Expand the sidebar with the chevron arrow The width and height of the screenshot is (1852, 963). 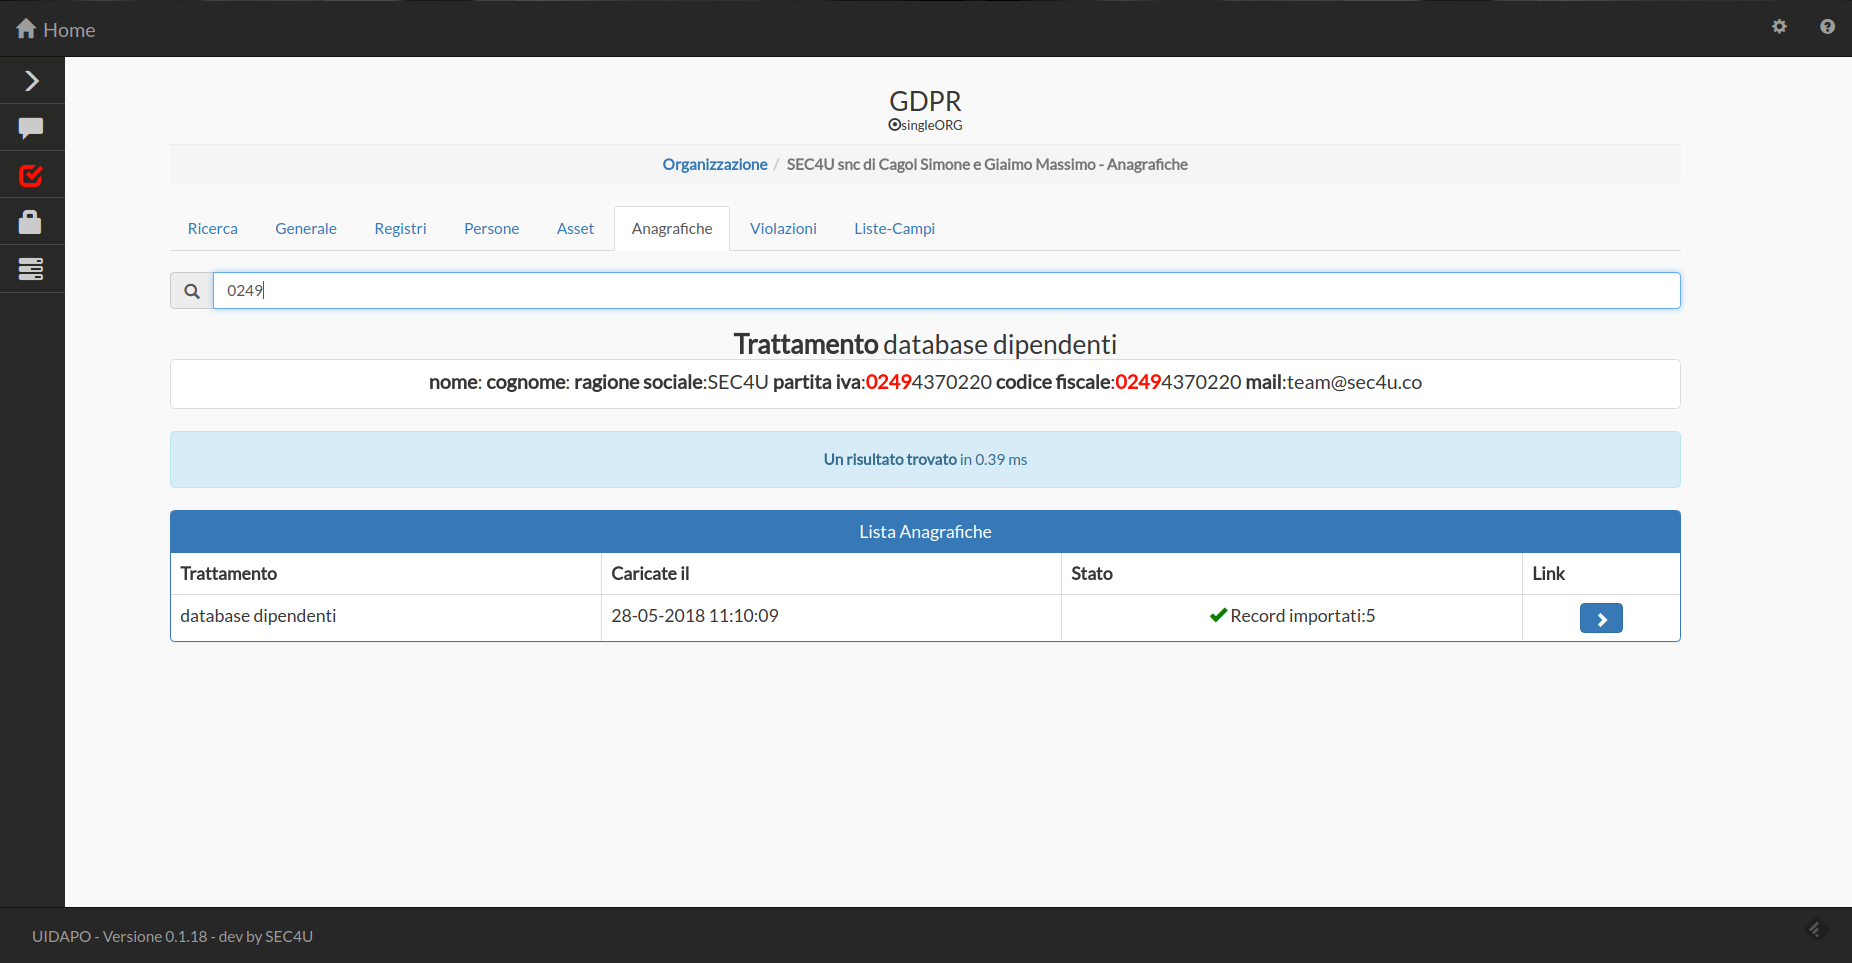click(32, 81)
